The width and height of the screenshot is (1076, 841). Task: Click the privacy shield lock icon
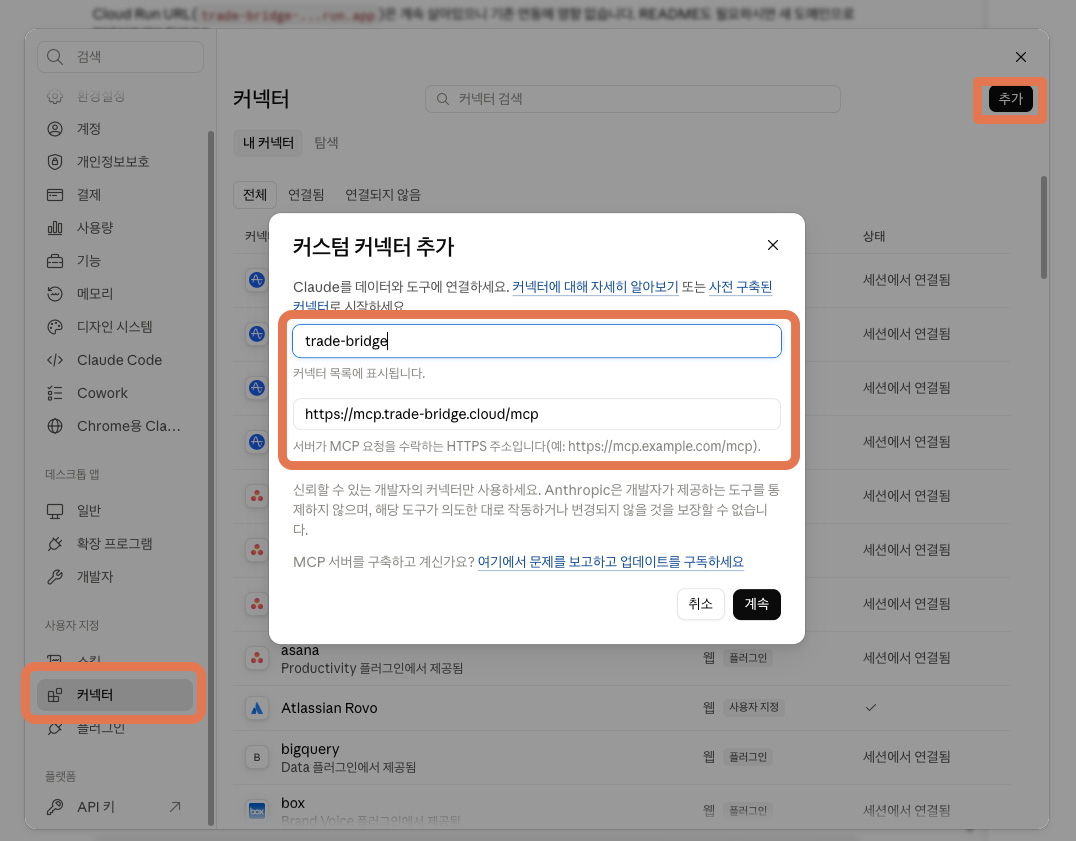click(x=55, y=162)
